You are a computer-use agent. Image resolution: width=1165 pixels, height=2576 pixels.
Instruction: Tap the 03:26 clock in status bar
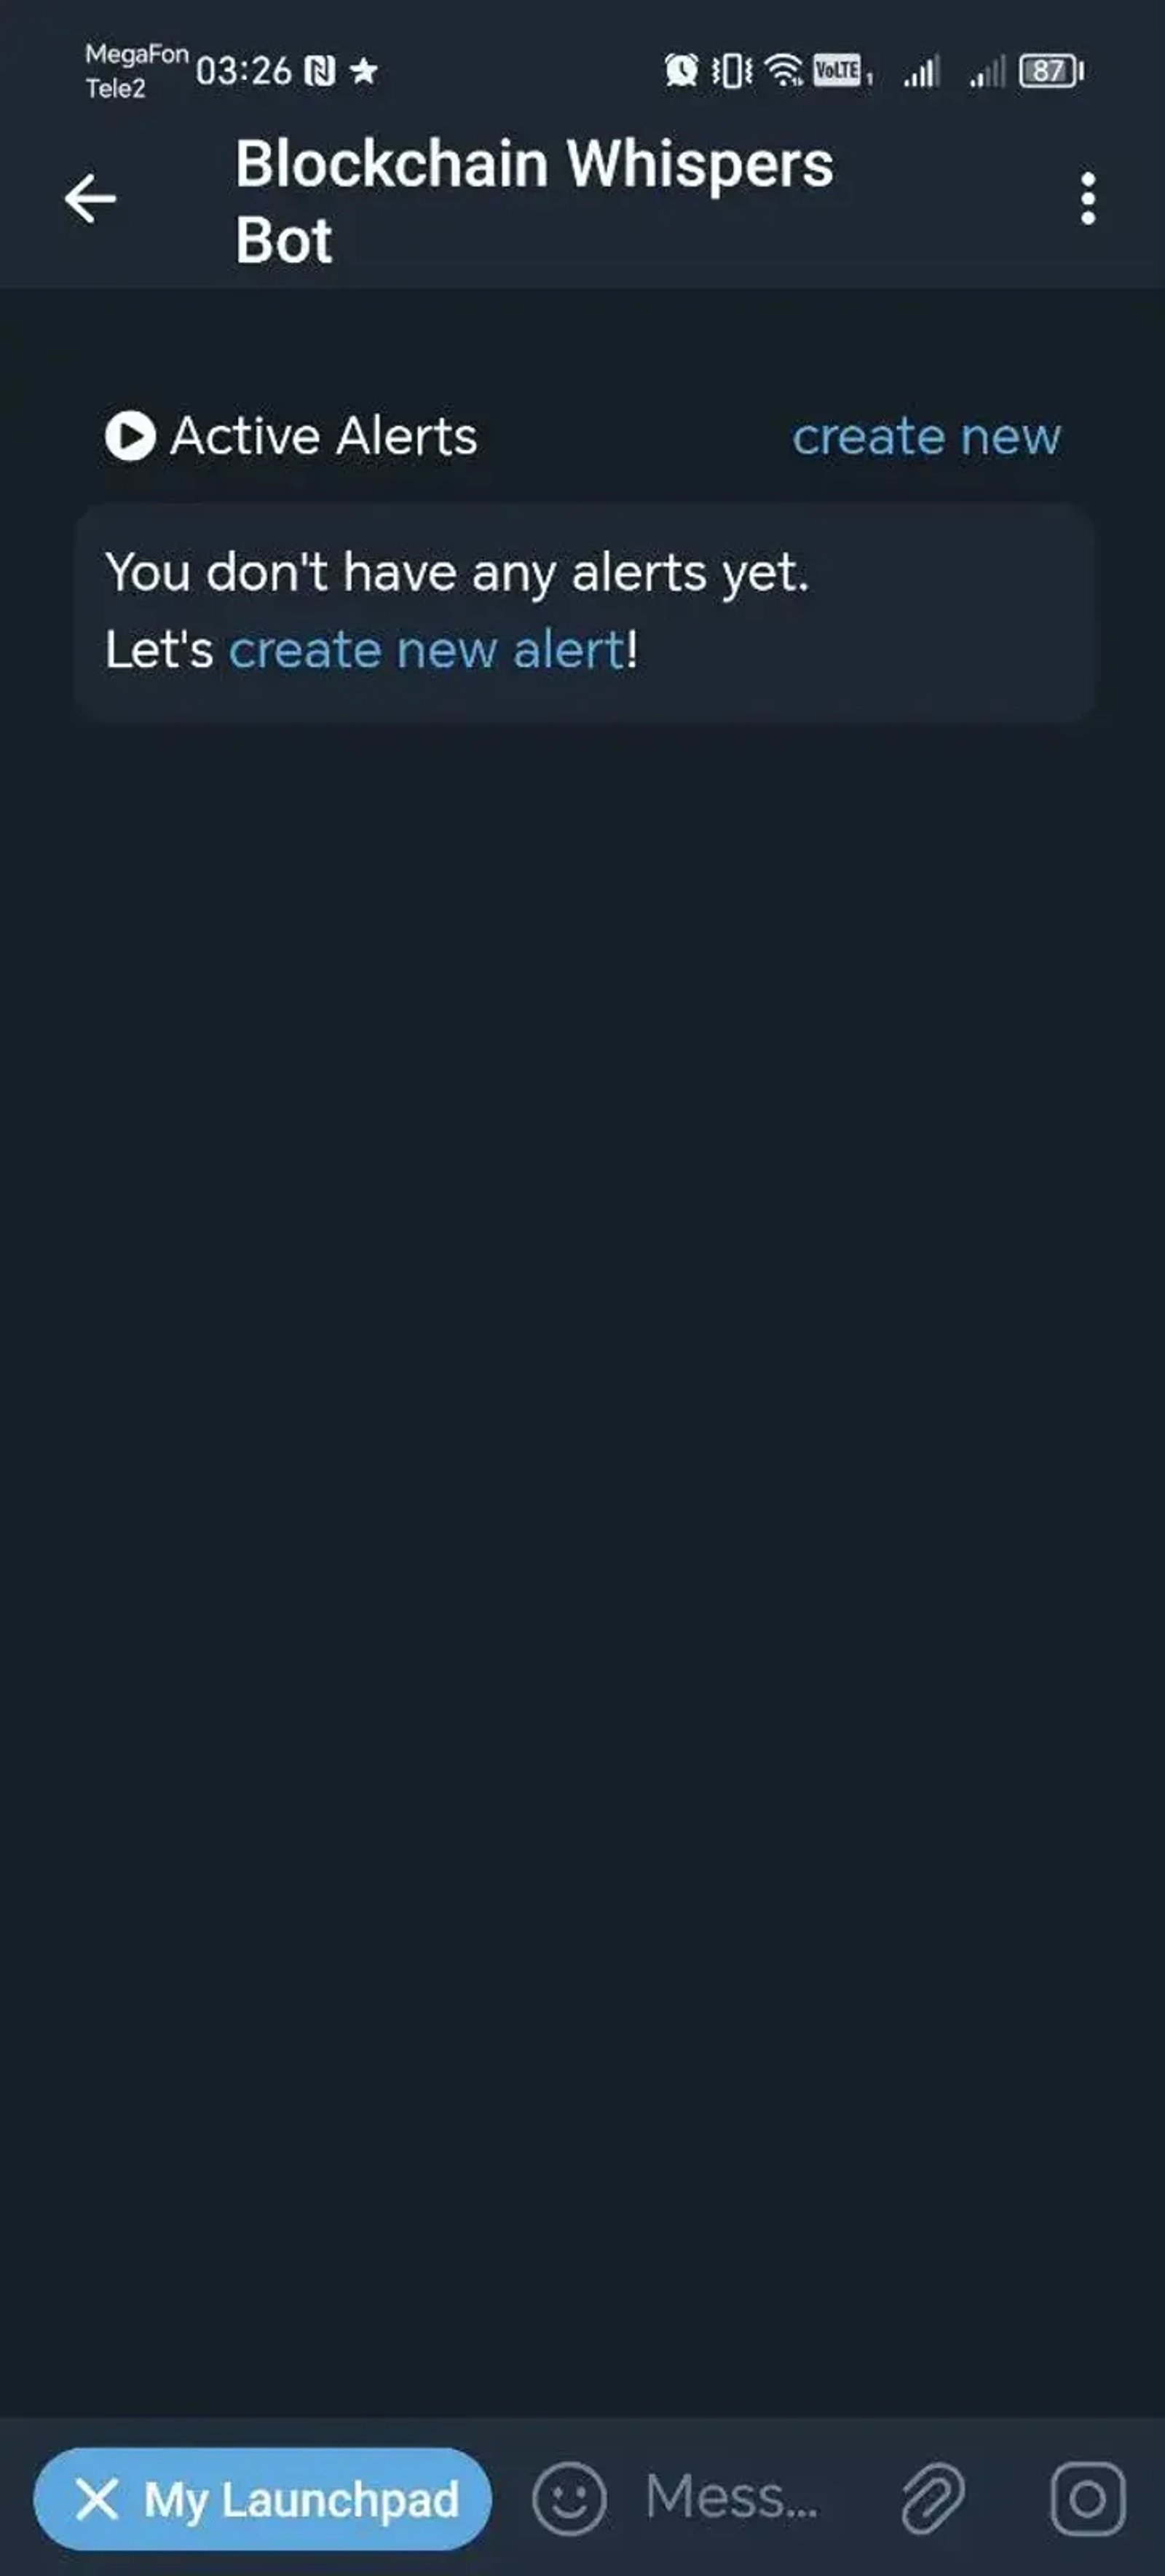[x=243, y=71]
